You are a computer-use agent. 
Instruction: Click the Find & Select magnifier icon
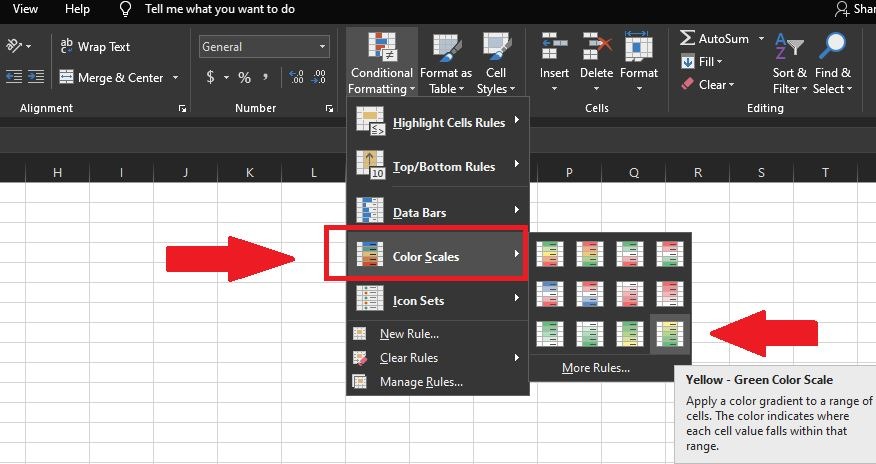[x=832, y=47]
